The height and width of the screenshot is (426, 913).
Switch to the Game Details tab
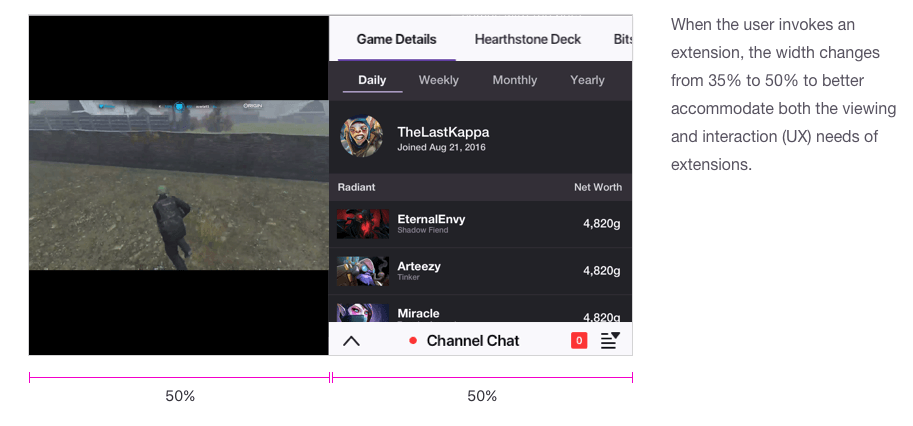pos(396,40)
